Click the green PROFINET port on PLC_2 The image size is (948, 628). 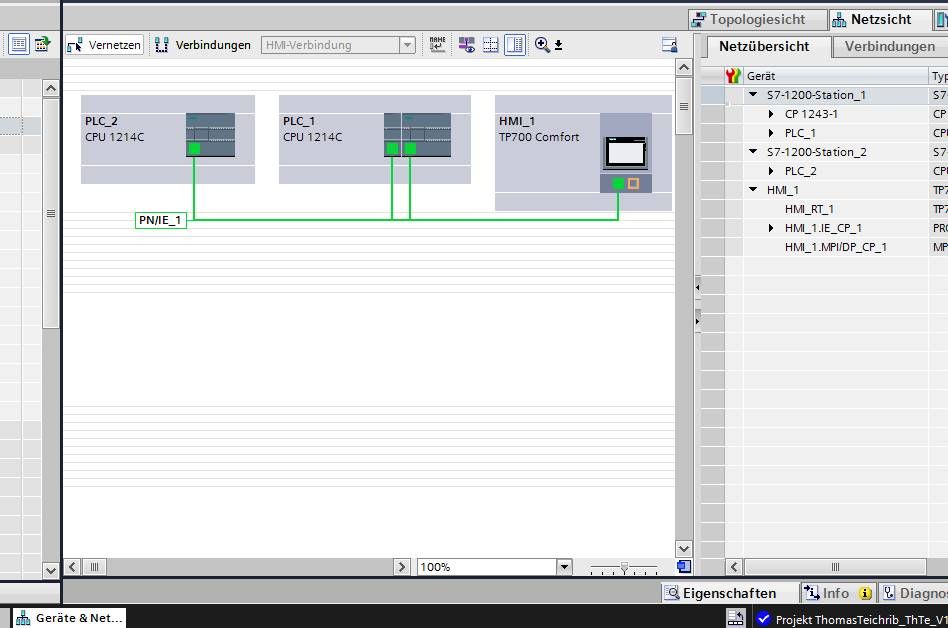pos(194,149)
